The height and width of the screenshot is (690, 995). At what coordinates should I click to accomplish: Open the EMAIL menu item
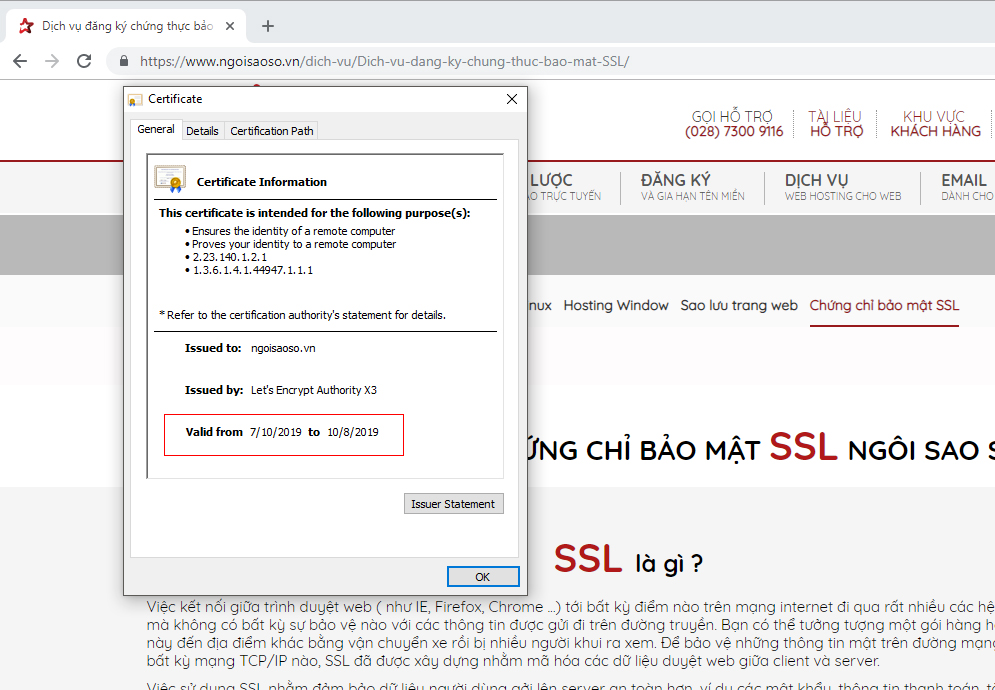964,187
